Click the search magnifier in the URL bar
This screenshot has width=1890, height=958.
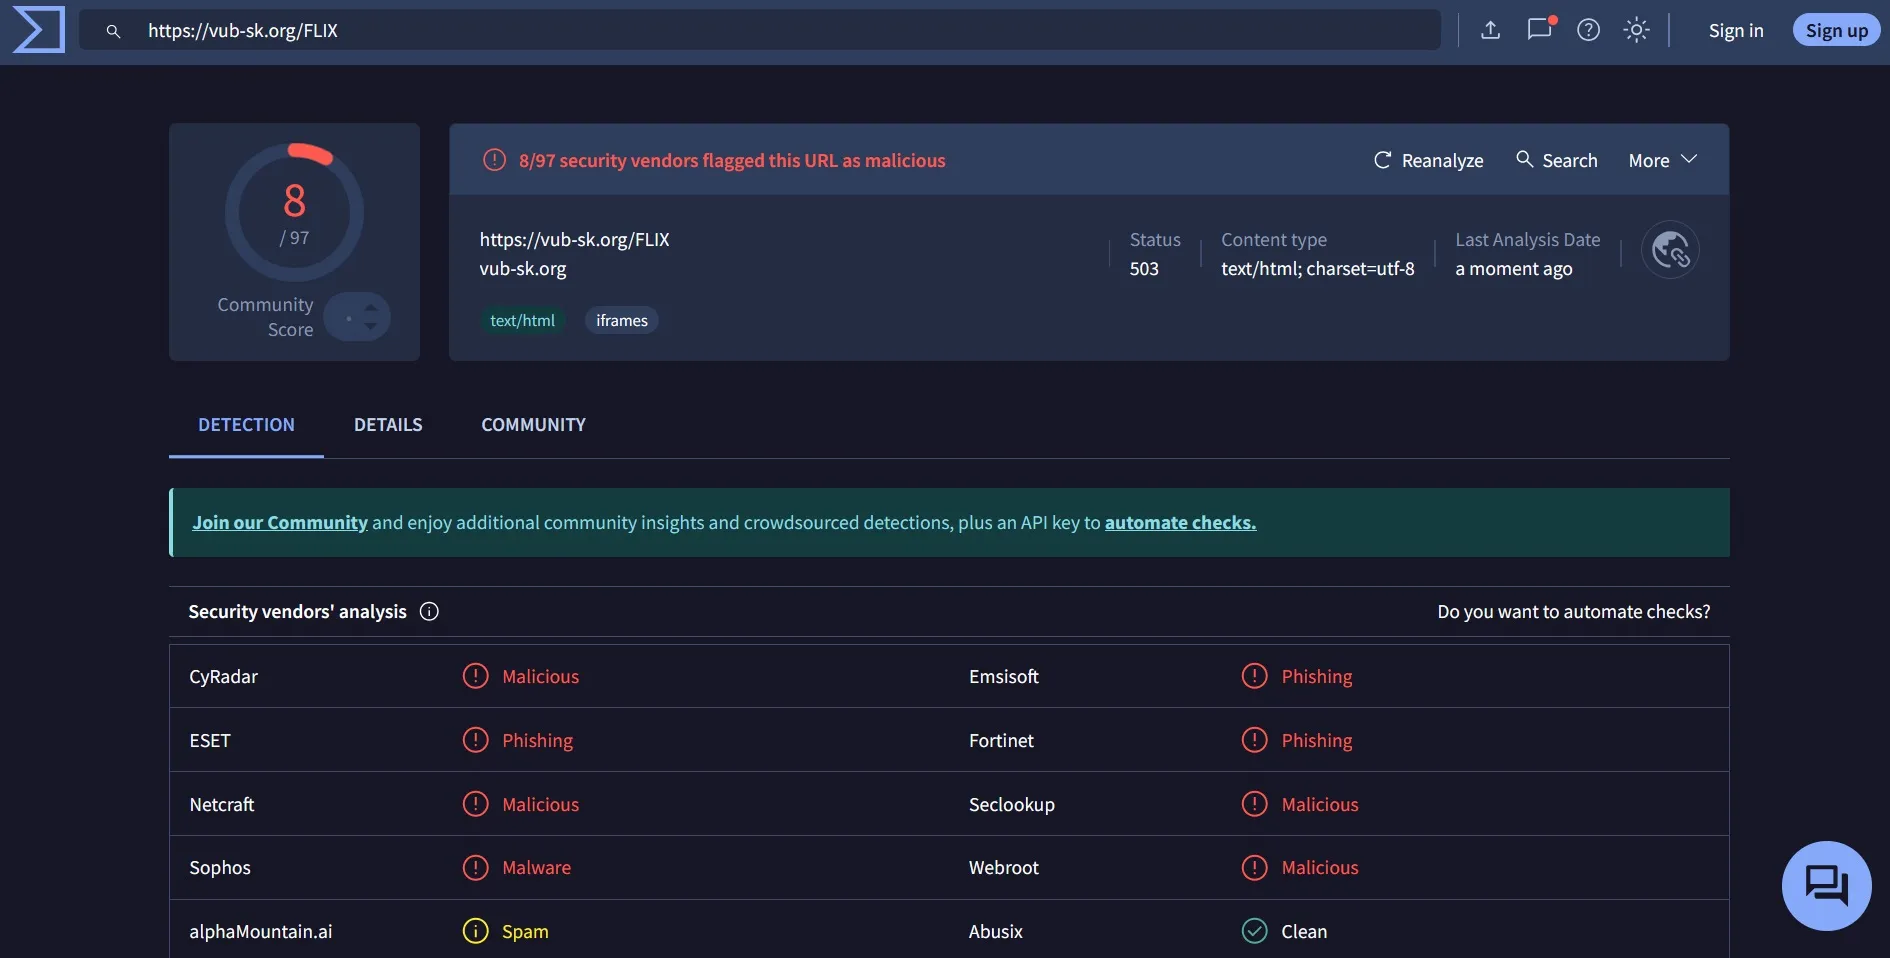tap(113, 31)
